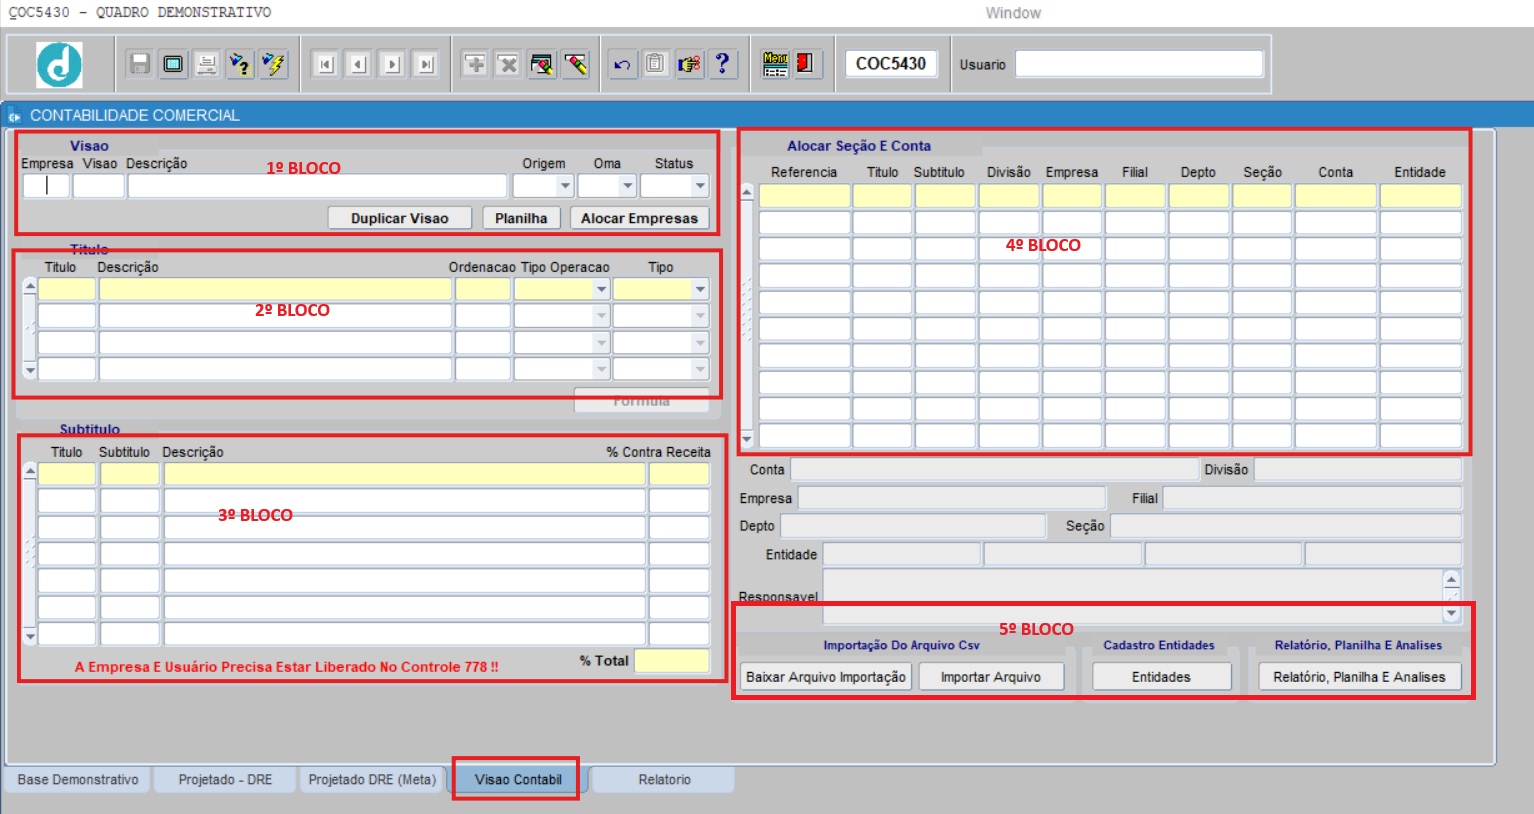Open the Origem dropdown
The image size is (1534, 814).
coord(565,186)
